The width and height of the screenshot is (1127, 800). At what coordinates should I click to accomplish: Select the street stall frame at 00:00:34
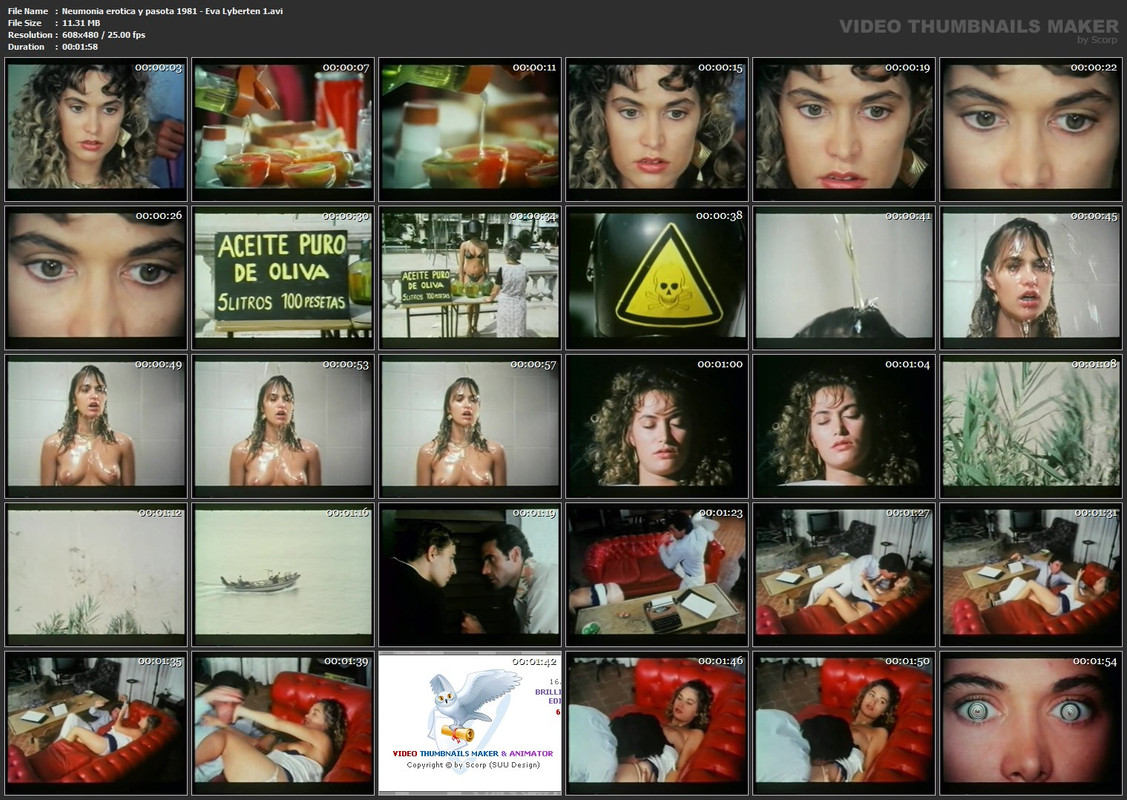469,277
